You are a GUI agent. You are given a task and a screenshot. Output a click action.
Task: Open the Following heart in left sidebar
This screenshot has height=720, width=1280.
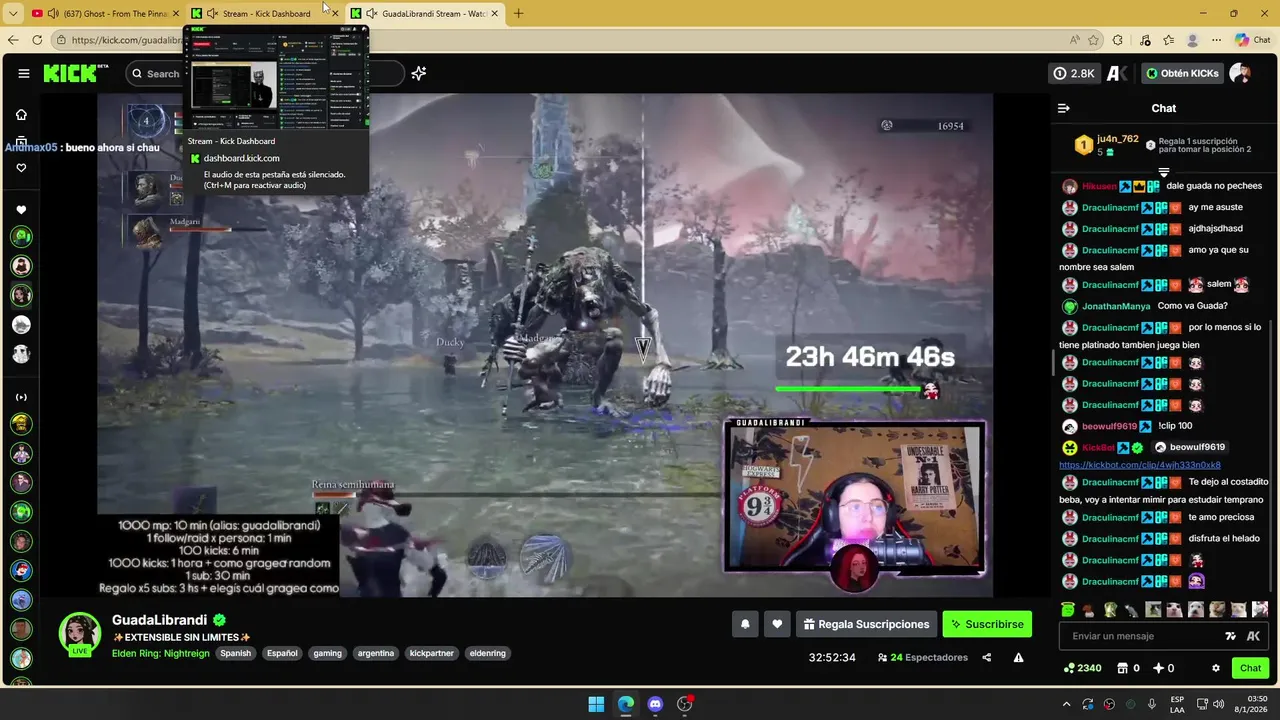[21, 168]
